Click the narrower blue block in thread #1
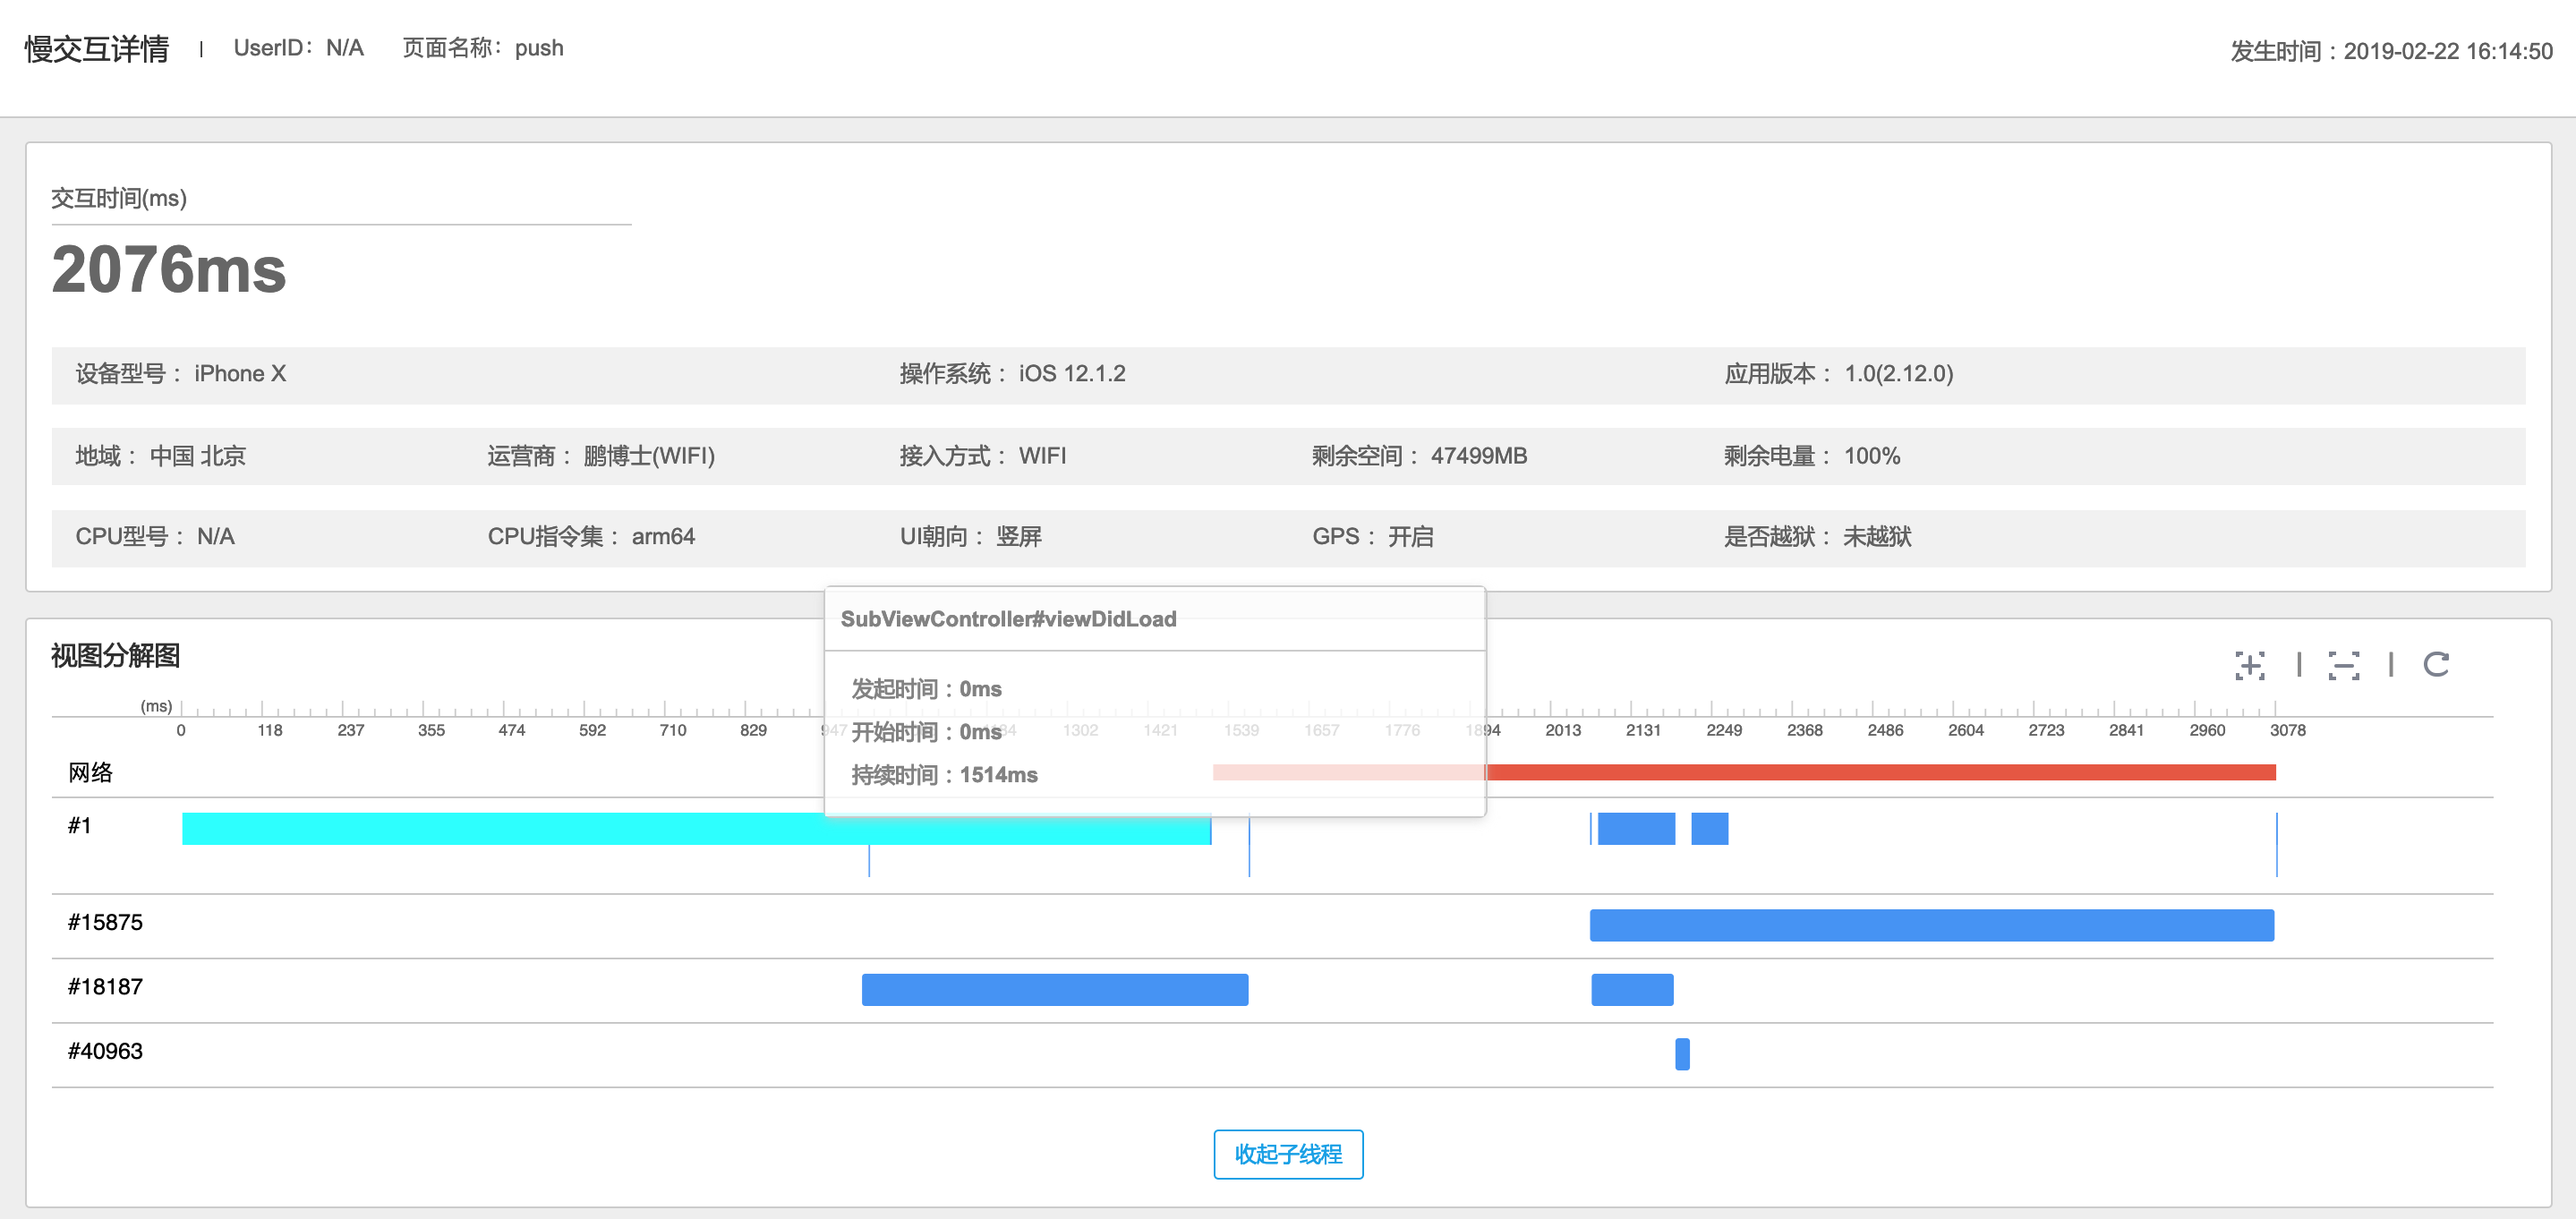The image size is (2576, 1219). pyautogui.click(x=1709, y=829)
